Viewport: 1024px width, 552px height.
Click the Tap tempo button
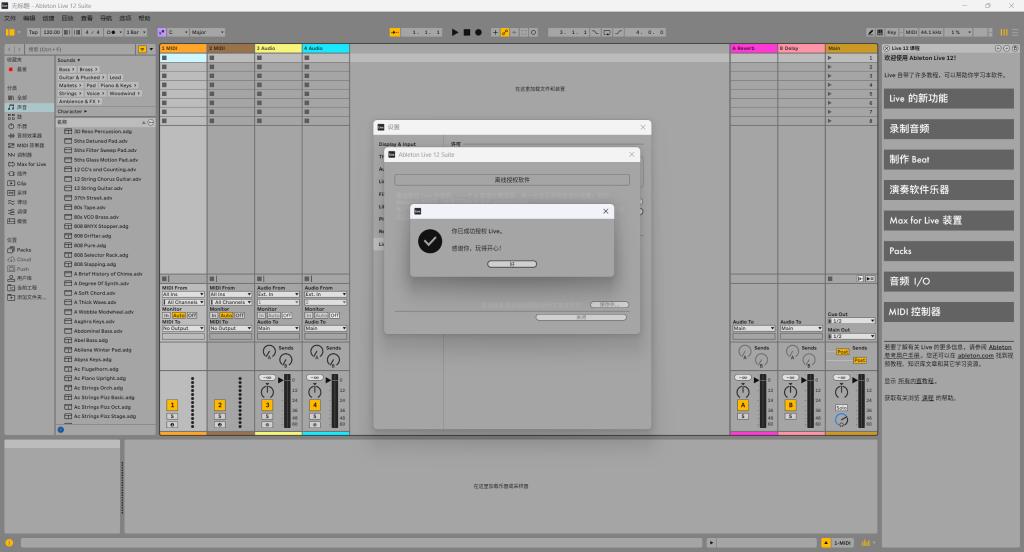[33, 32]
